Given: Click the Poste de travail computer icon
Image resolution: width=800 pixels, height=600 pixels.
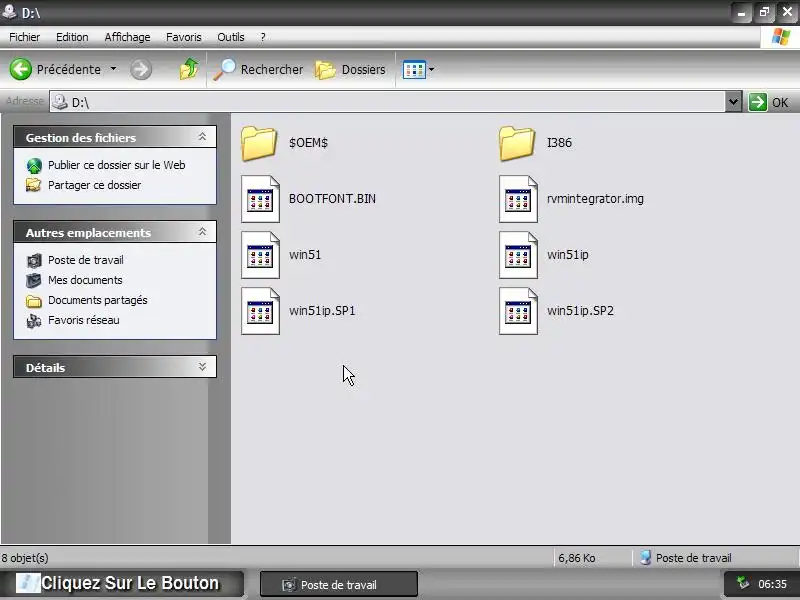Looking at the screenshot, I should click(34, 260).
